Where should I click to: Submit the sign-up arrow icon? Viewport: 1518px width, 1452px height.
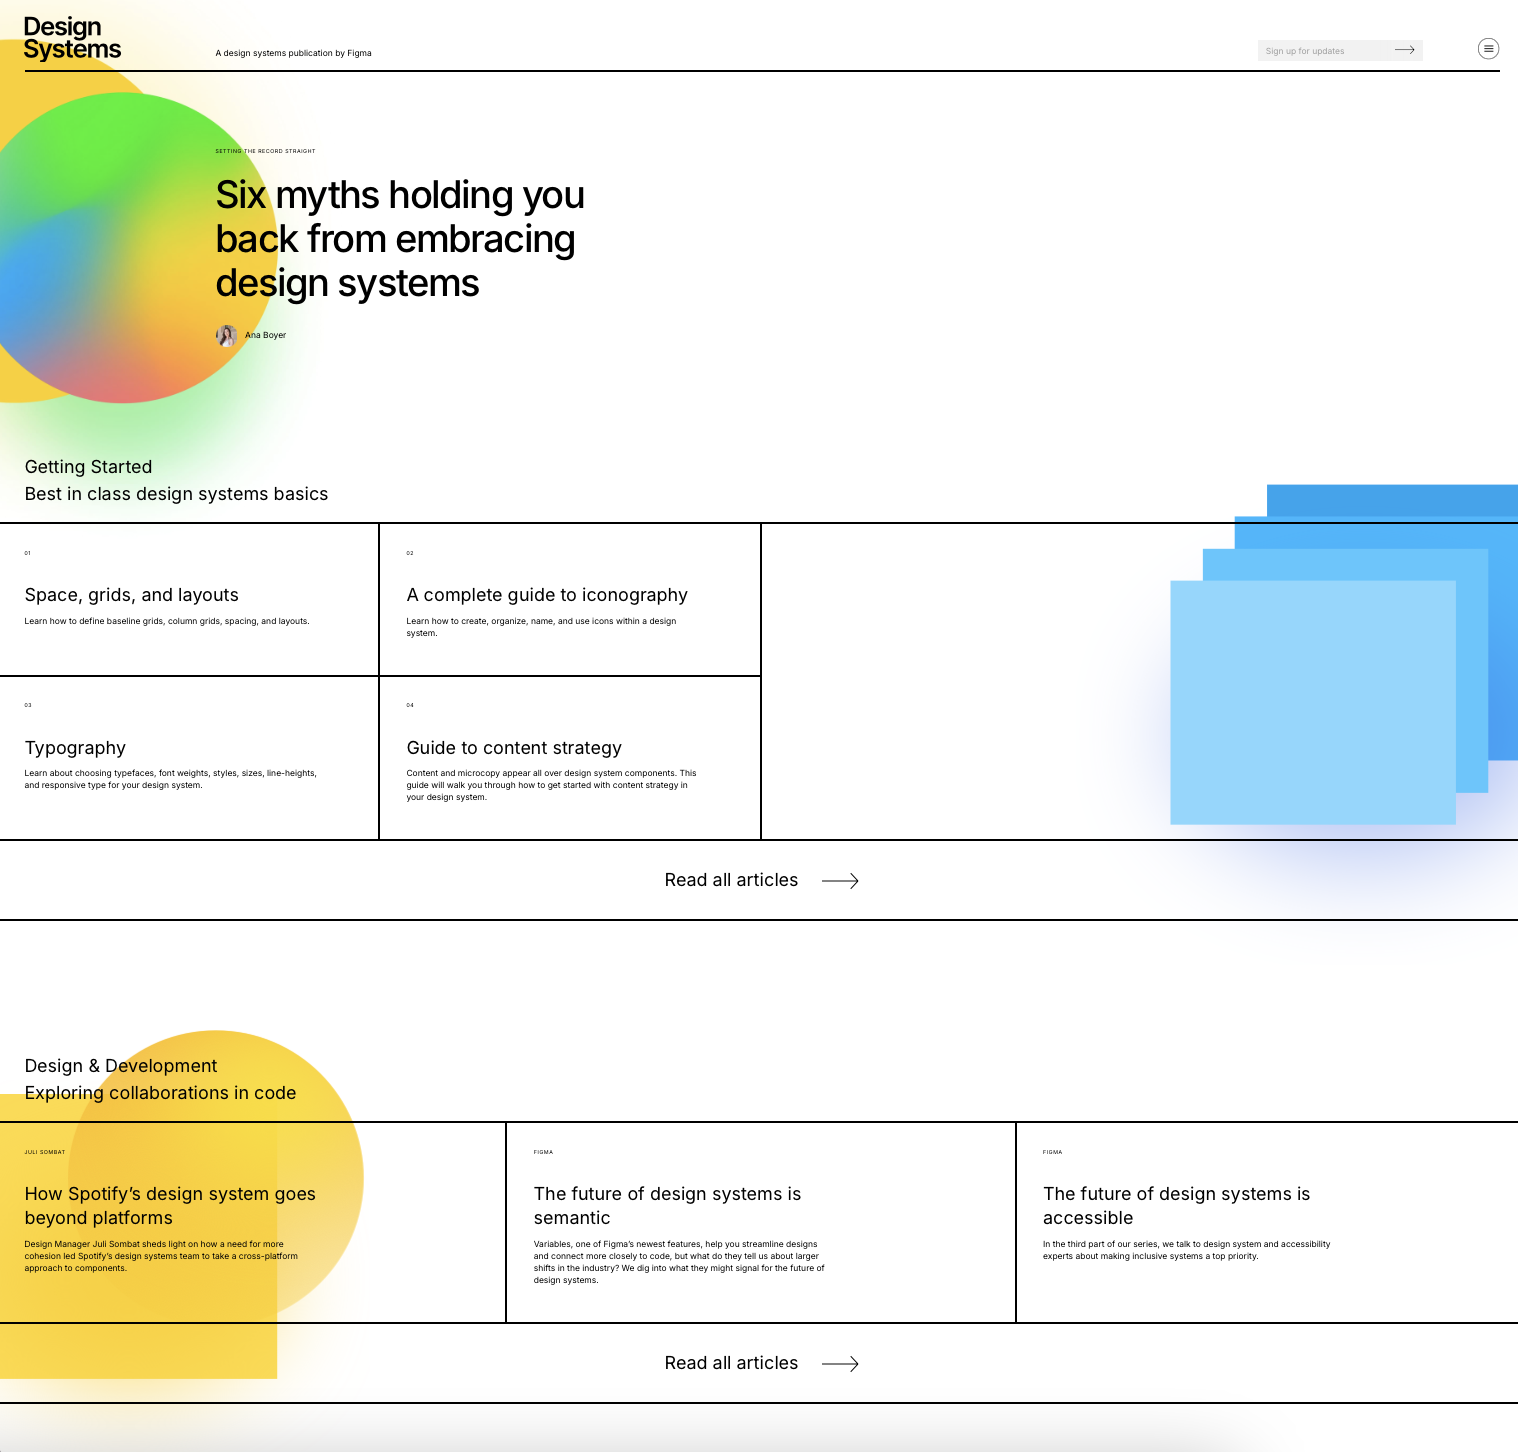(1404, 50)
